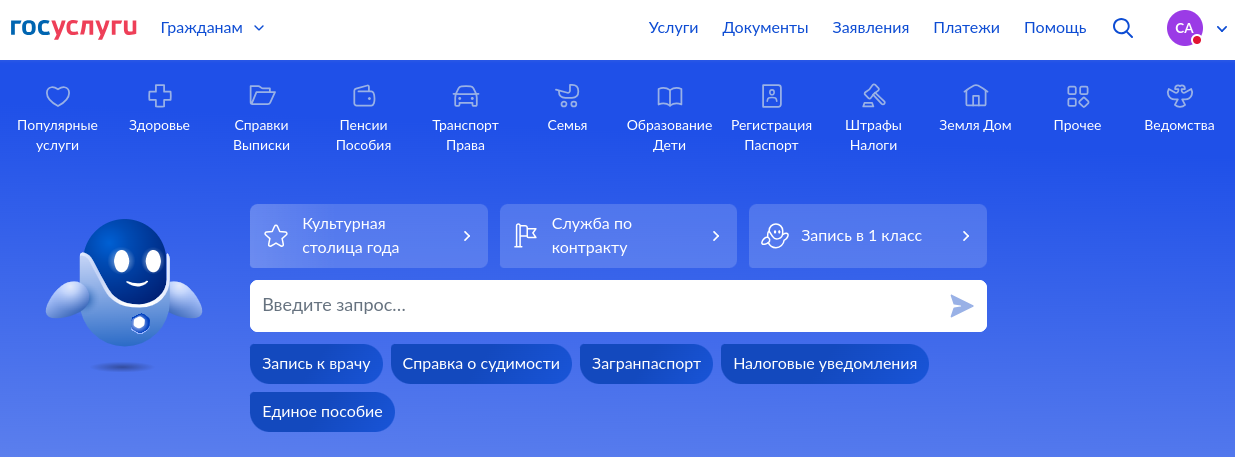Select the Единое пособие suggestion chip
The image size is (1235, 457).
tap(322, 412)
